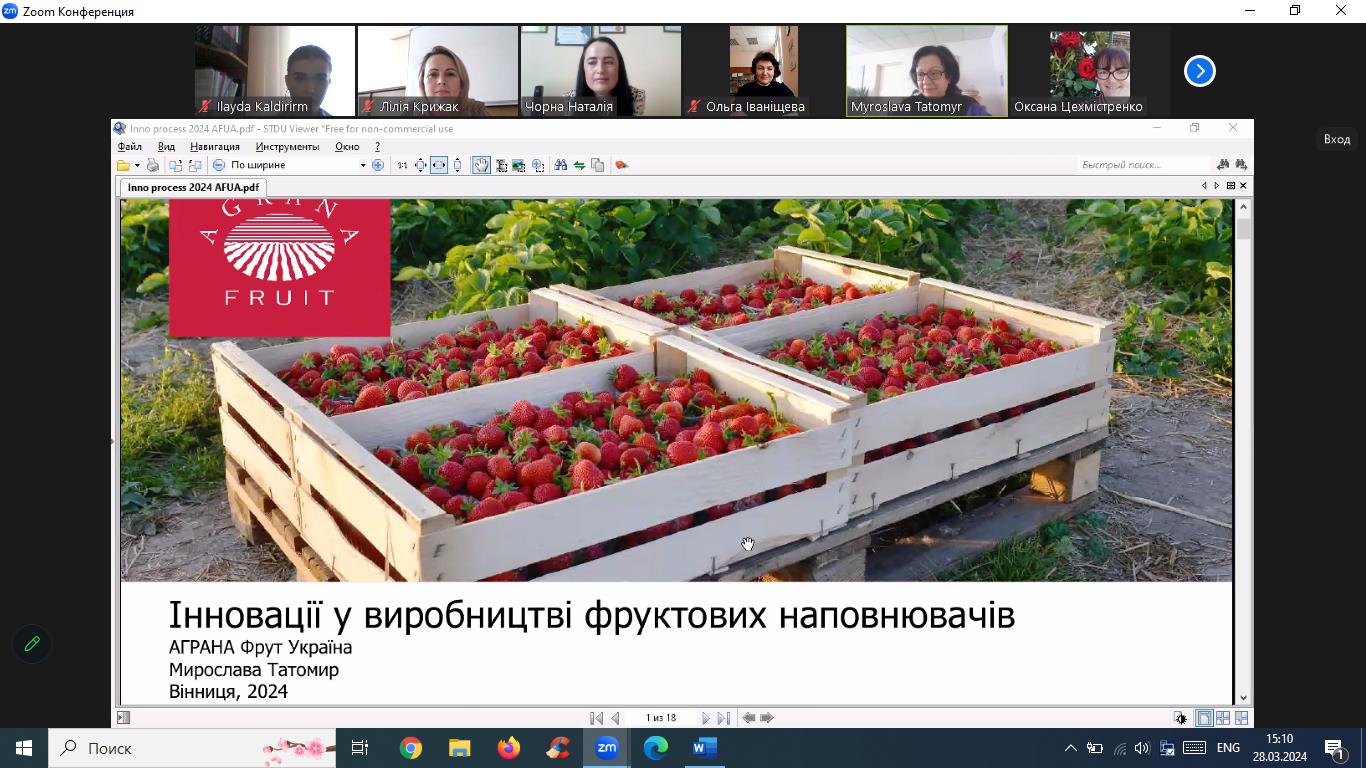Select the hand pan tool
This screenshot has width=1366, height=768.
click(x=481, y=165)
